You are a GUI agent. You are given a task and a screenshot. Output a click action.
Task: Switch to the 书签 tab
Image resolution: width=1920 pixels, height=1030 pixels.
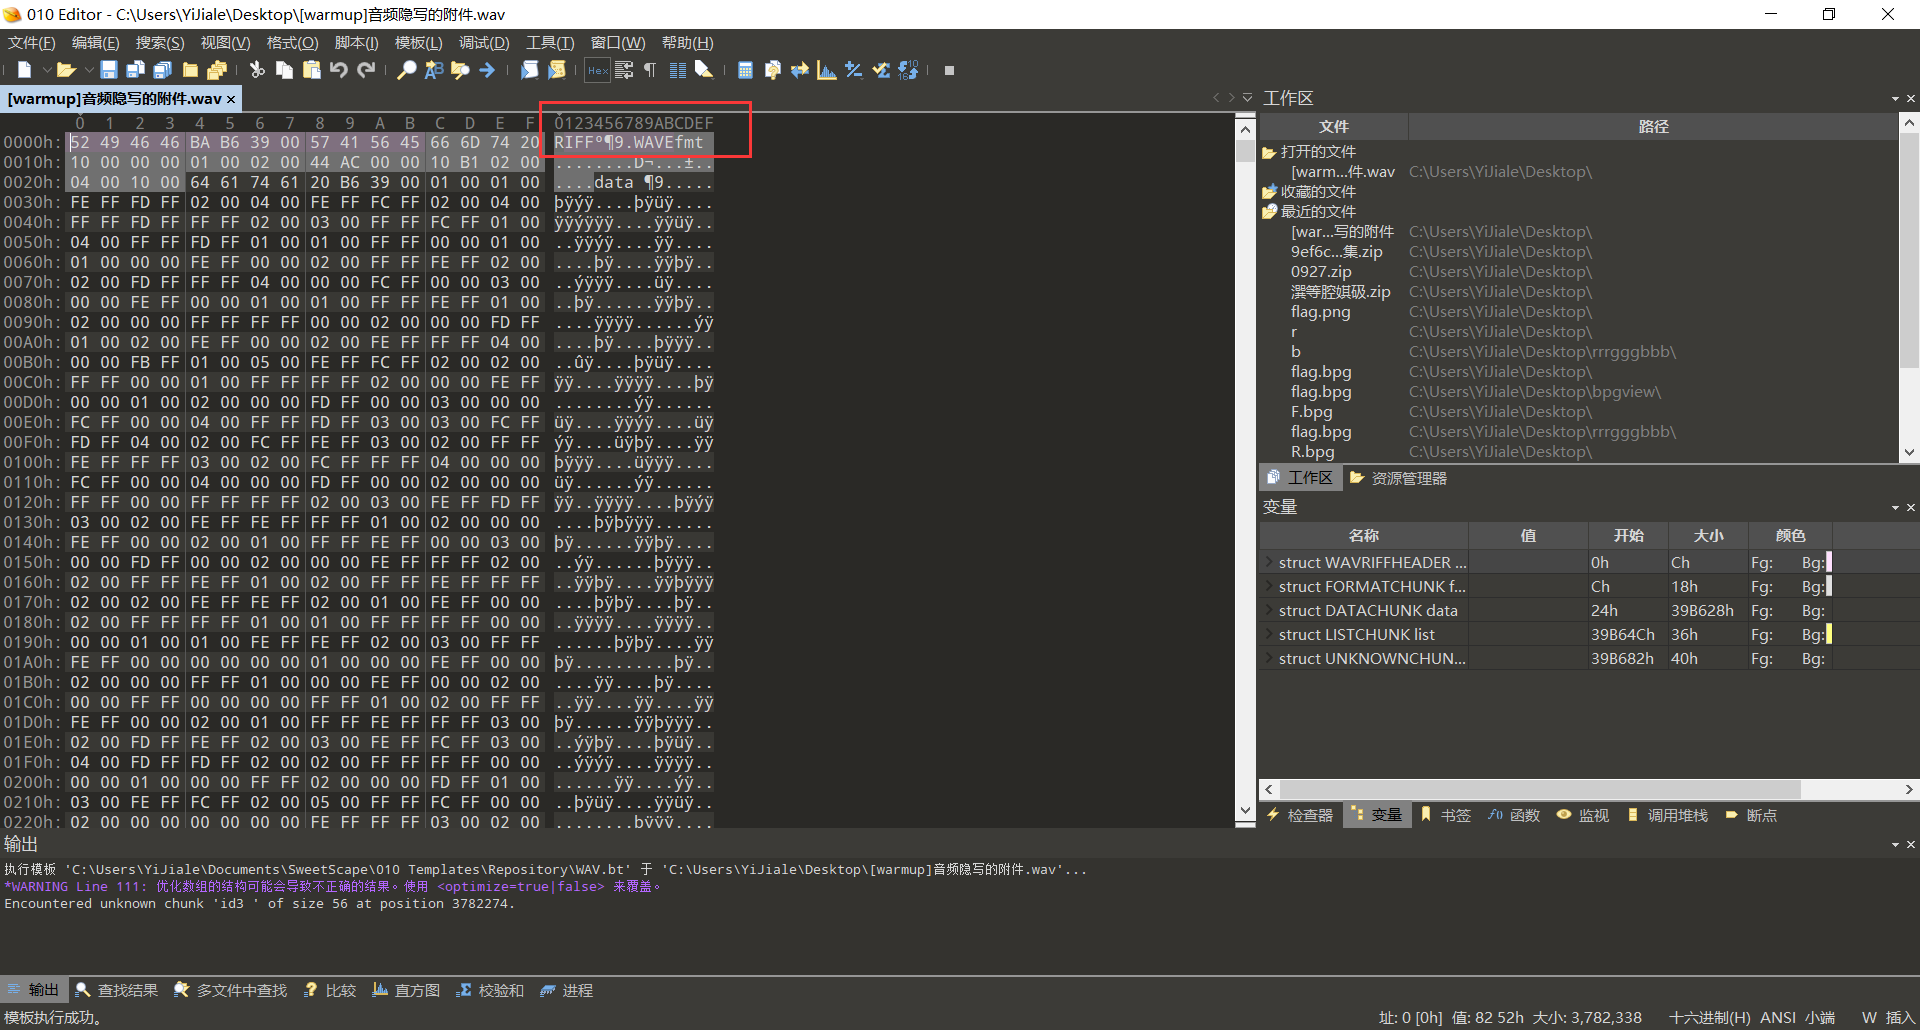(1445, 815)
